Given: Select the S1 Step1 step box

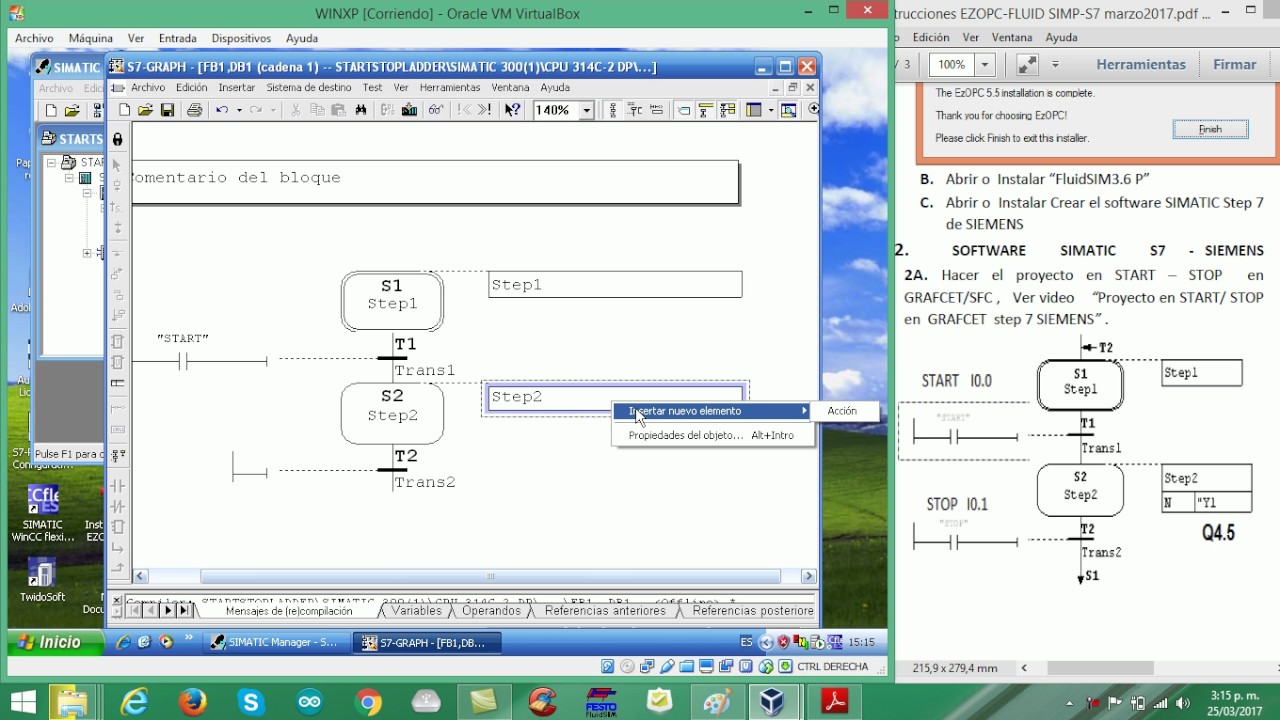Looking at the screenshot, I should (392, 301).
